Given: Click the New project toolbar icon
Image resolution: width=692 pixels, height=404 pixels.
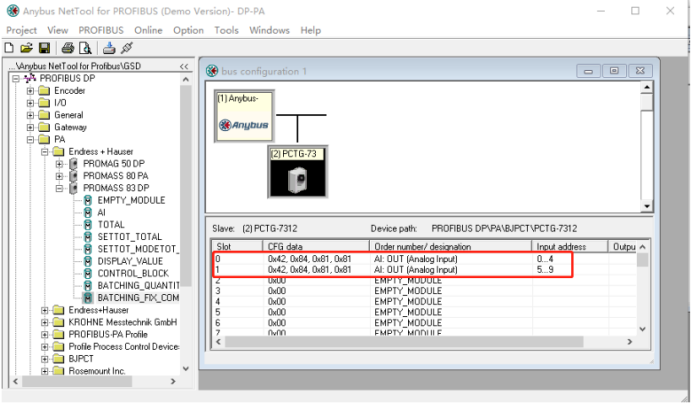Looking at the screenshot, I should pos(9,48).
